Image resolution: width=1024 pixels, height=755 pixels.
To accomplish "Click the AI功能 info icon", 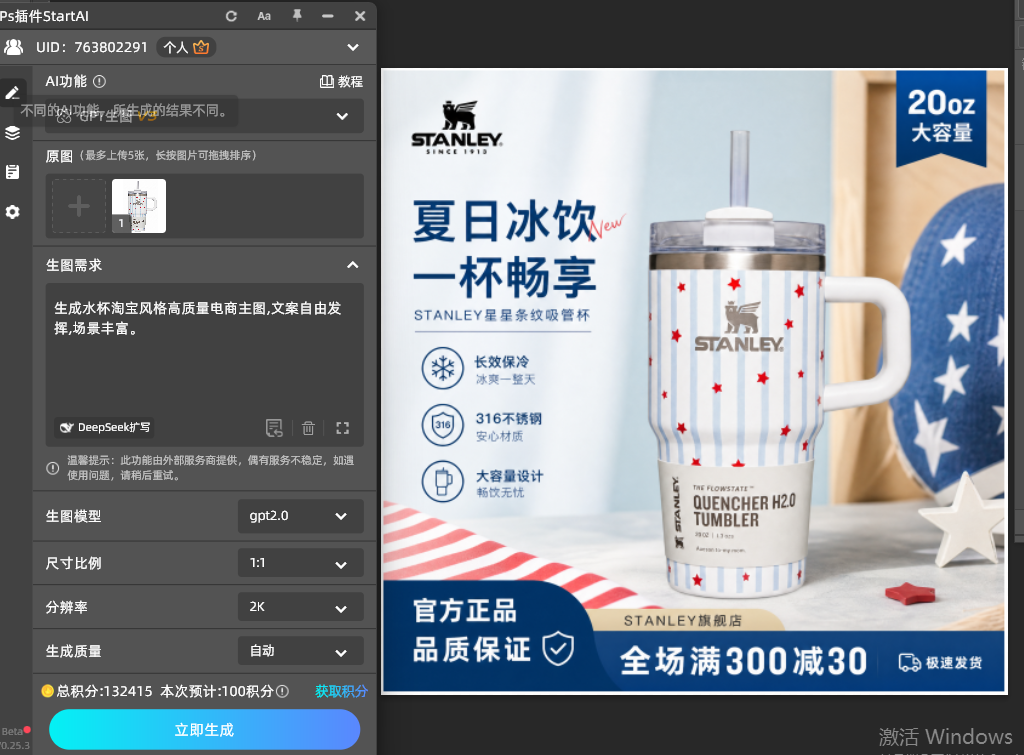I will click(x=99, y=82).
